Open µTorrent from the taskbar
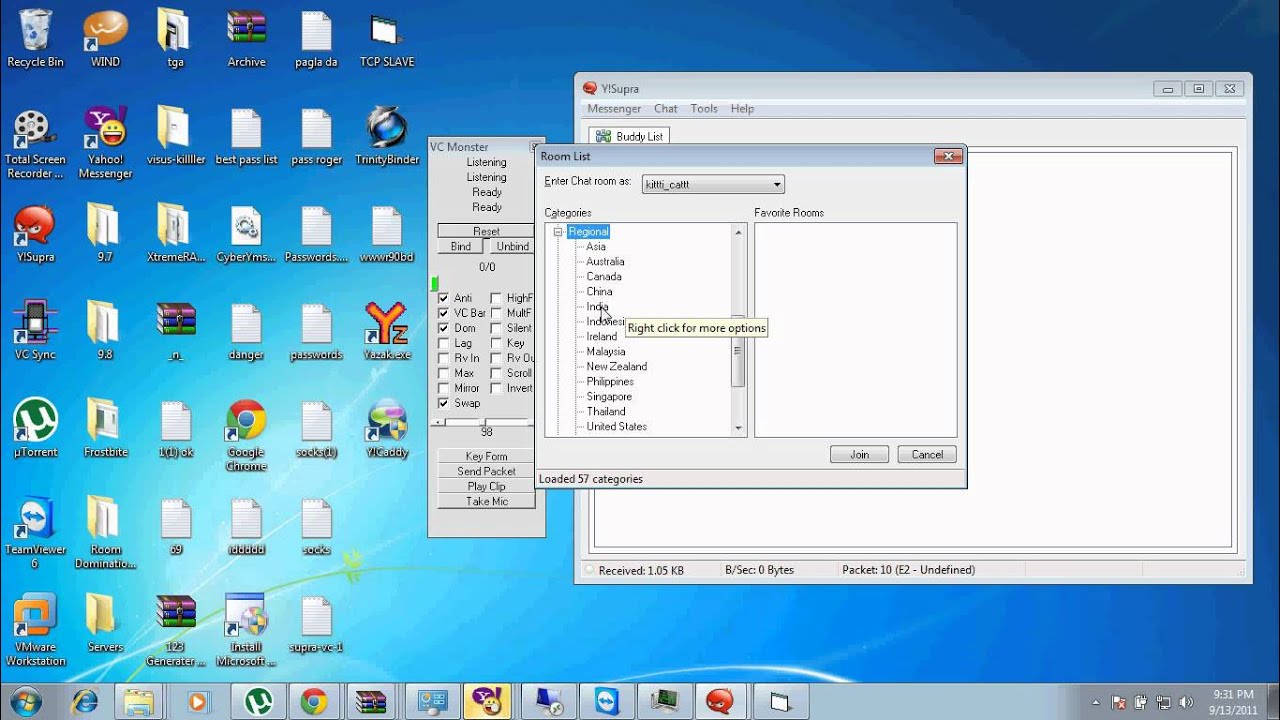1280x720 pixels. pyautogui.click(x=259, y=701)
